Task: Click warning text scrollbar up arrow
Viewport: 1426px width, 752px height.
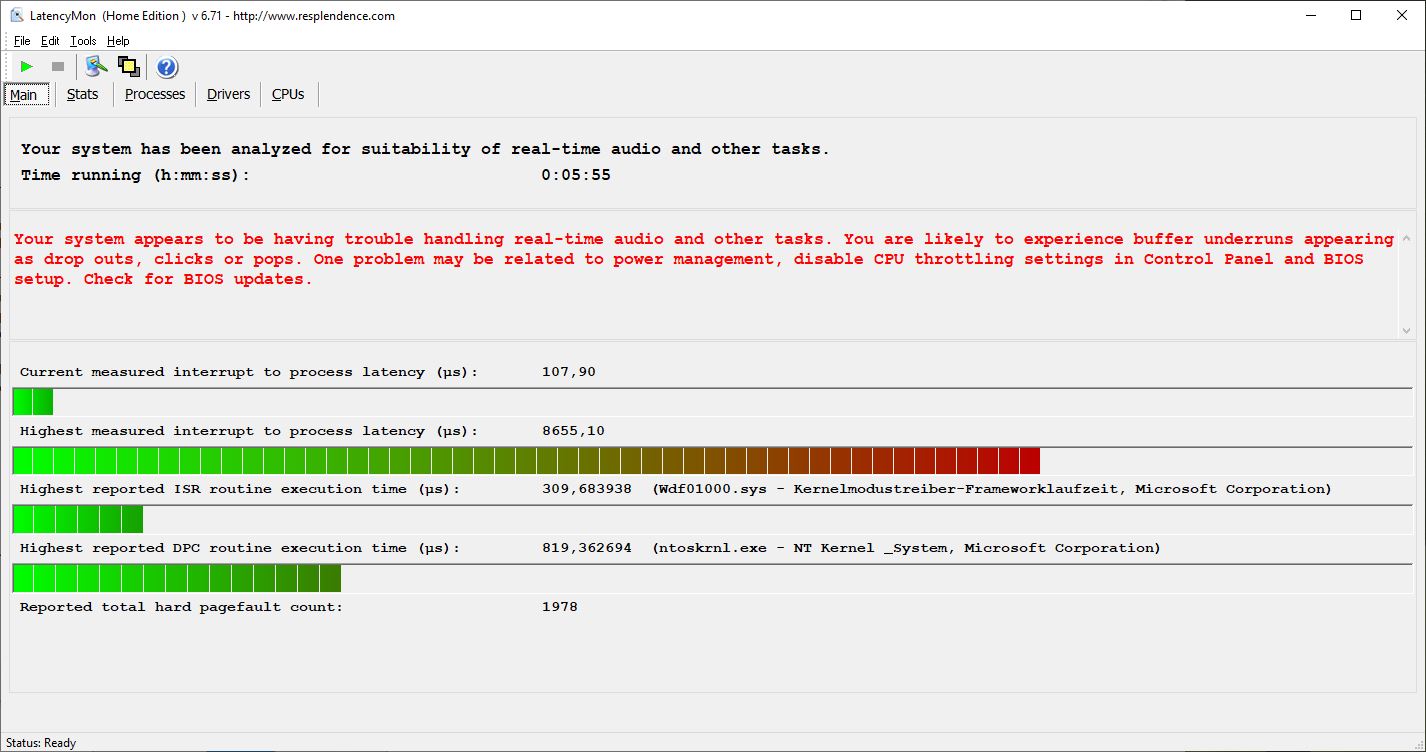Action: [1407, 238]
